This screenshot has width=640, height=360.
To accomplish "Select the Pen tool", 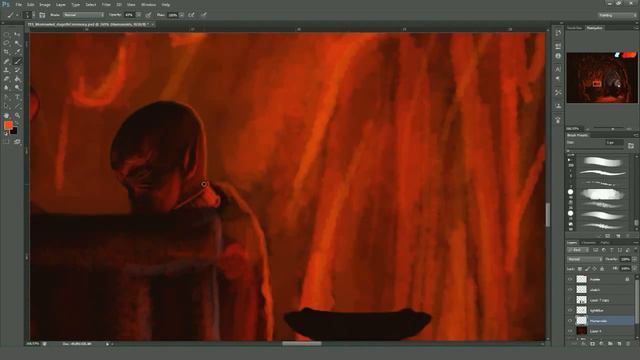I will pyautogui.click(x=7, y=97).
